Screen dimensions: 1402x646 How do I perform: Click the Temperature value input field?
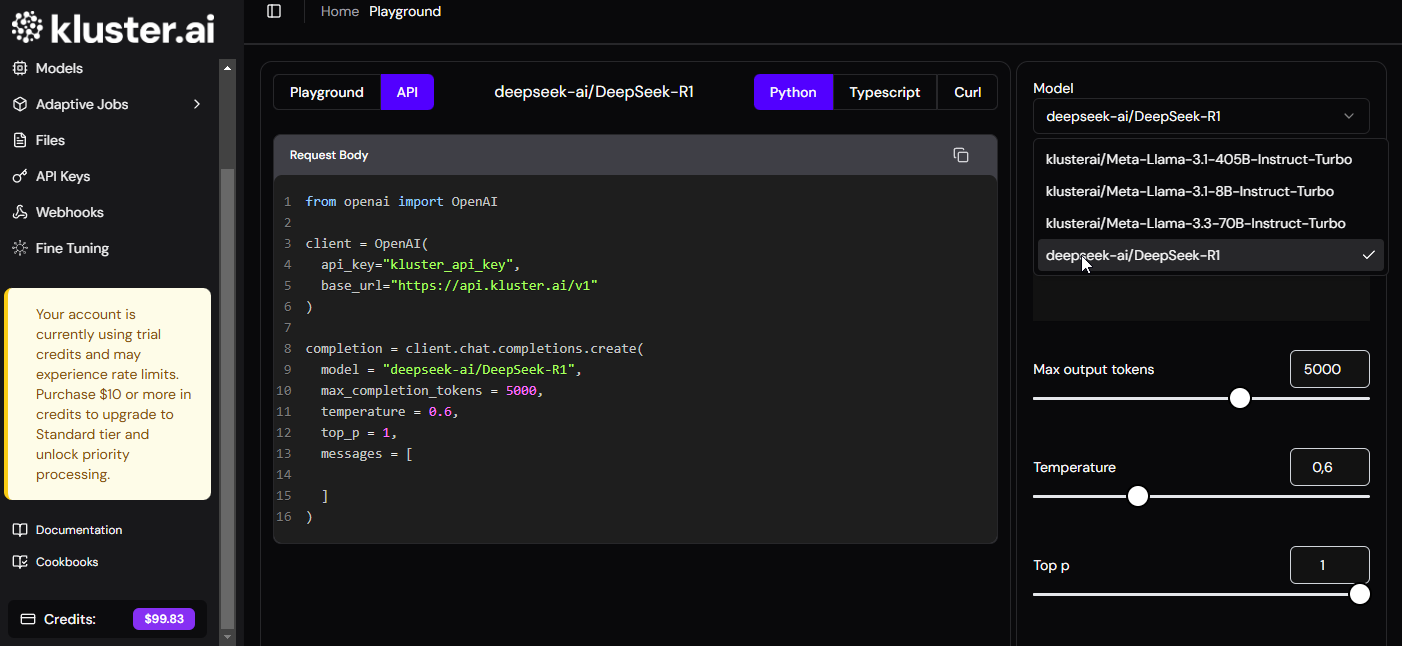[x=1330, y=467]
